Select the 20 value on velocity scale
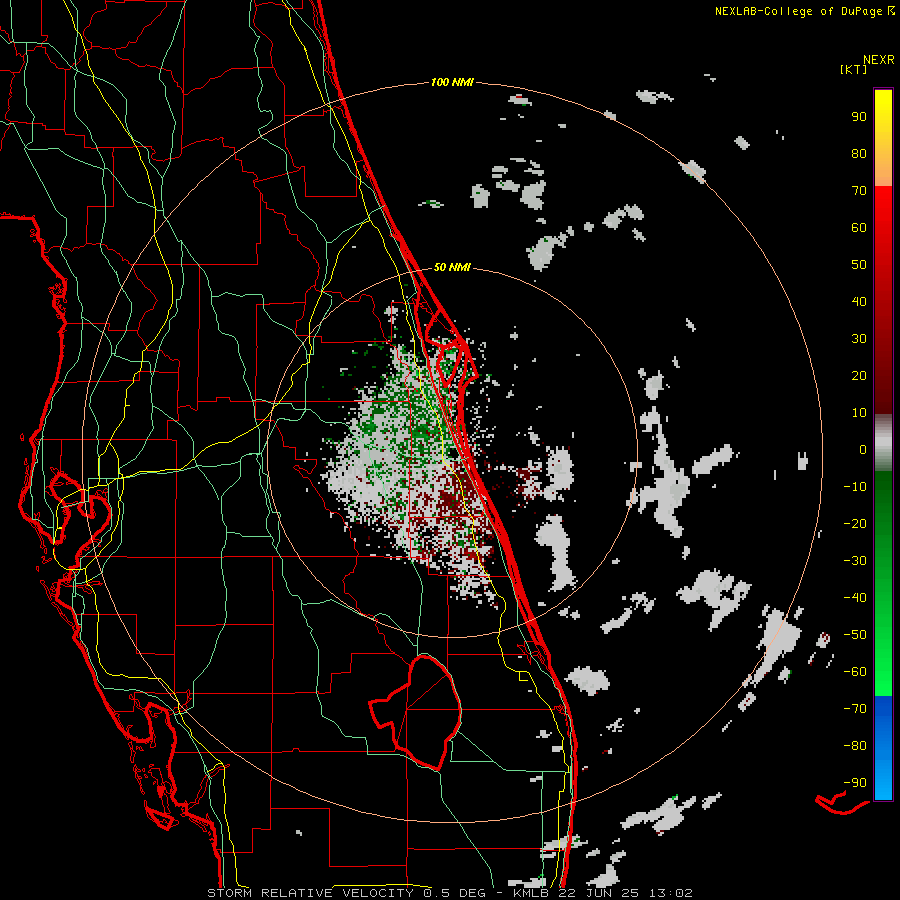Screen dimensions: 900x900 859,376
